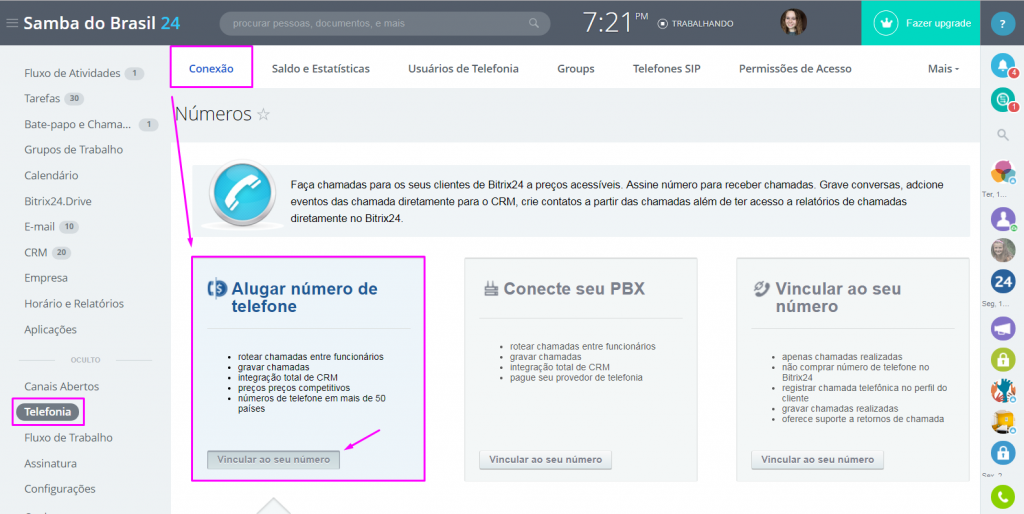Open the Usuários de Telefonia tab
The height and width of the screenshot is (514, 1024).
(x=463, y=69)
